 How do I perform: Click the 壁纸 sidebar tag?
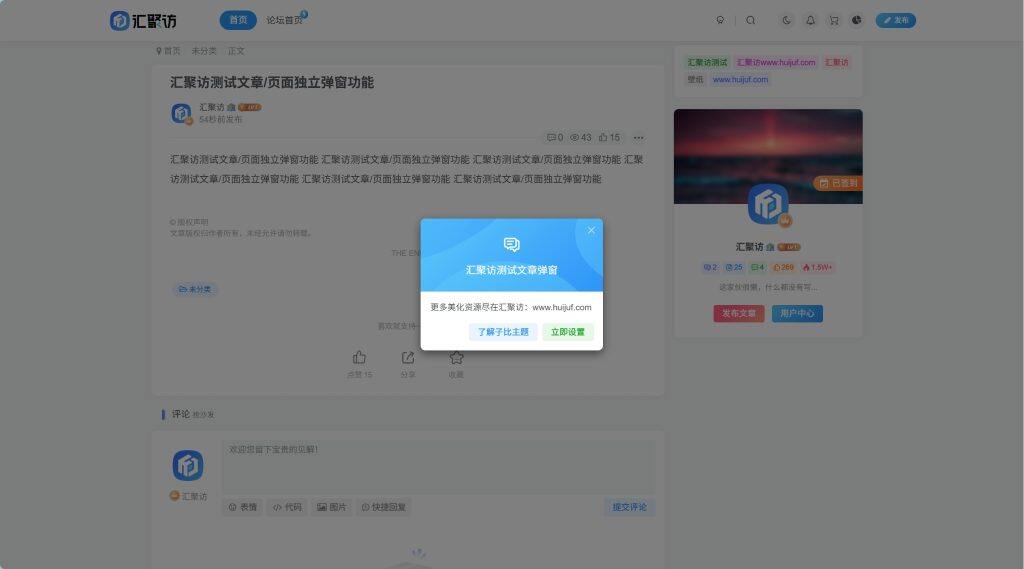(x=695, y=80)
